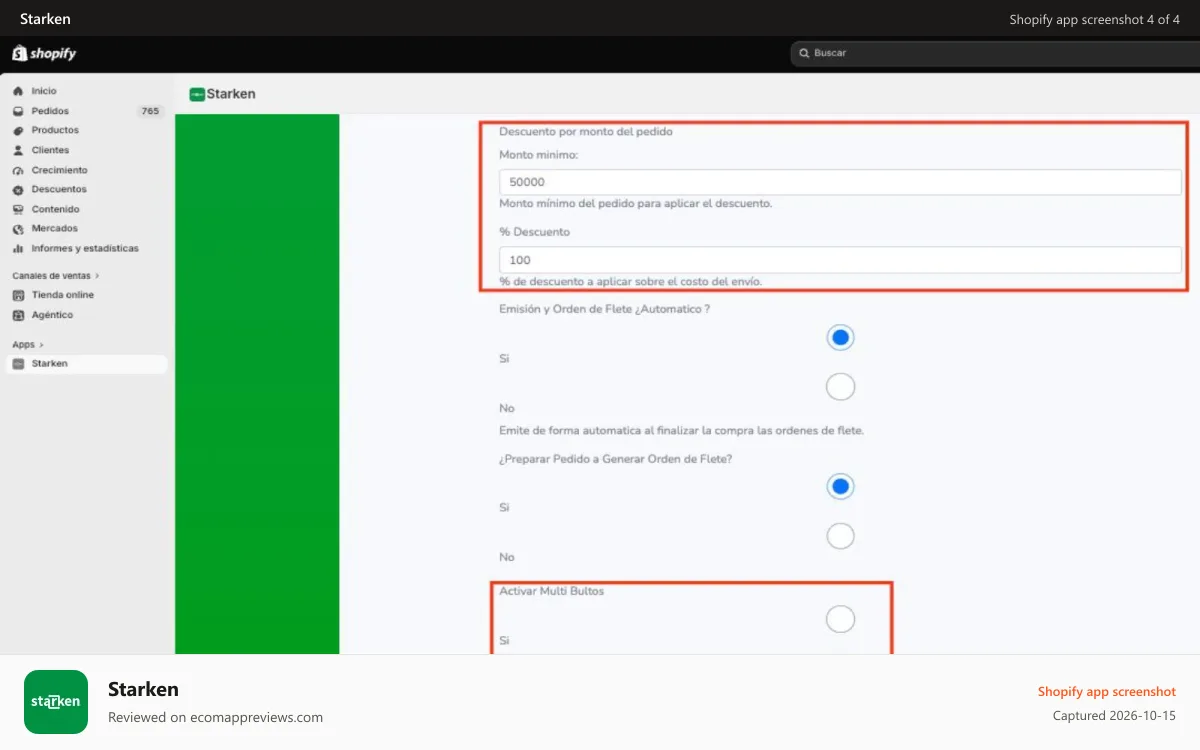Click the Mercados globe icon

click(18, 229)
